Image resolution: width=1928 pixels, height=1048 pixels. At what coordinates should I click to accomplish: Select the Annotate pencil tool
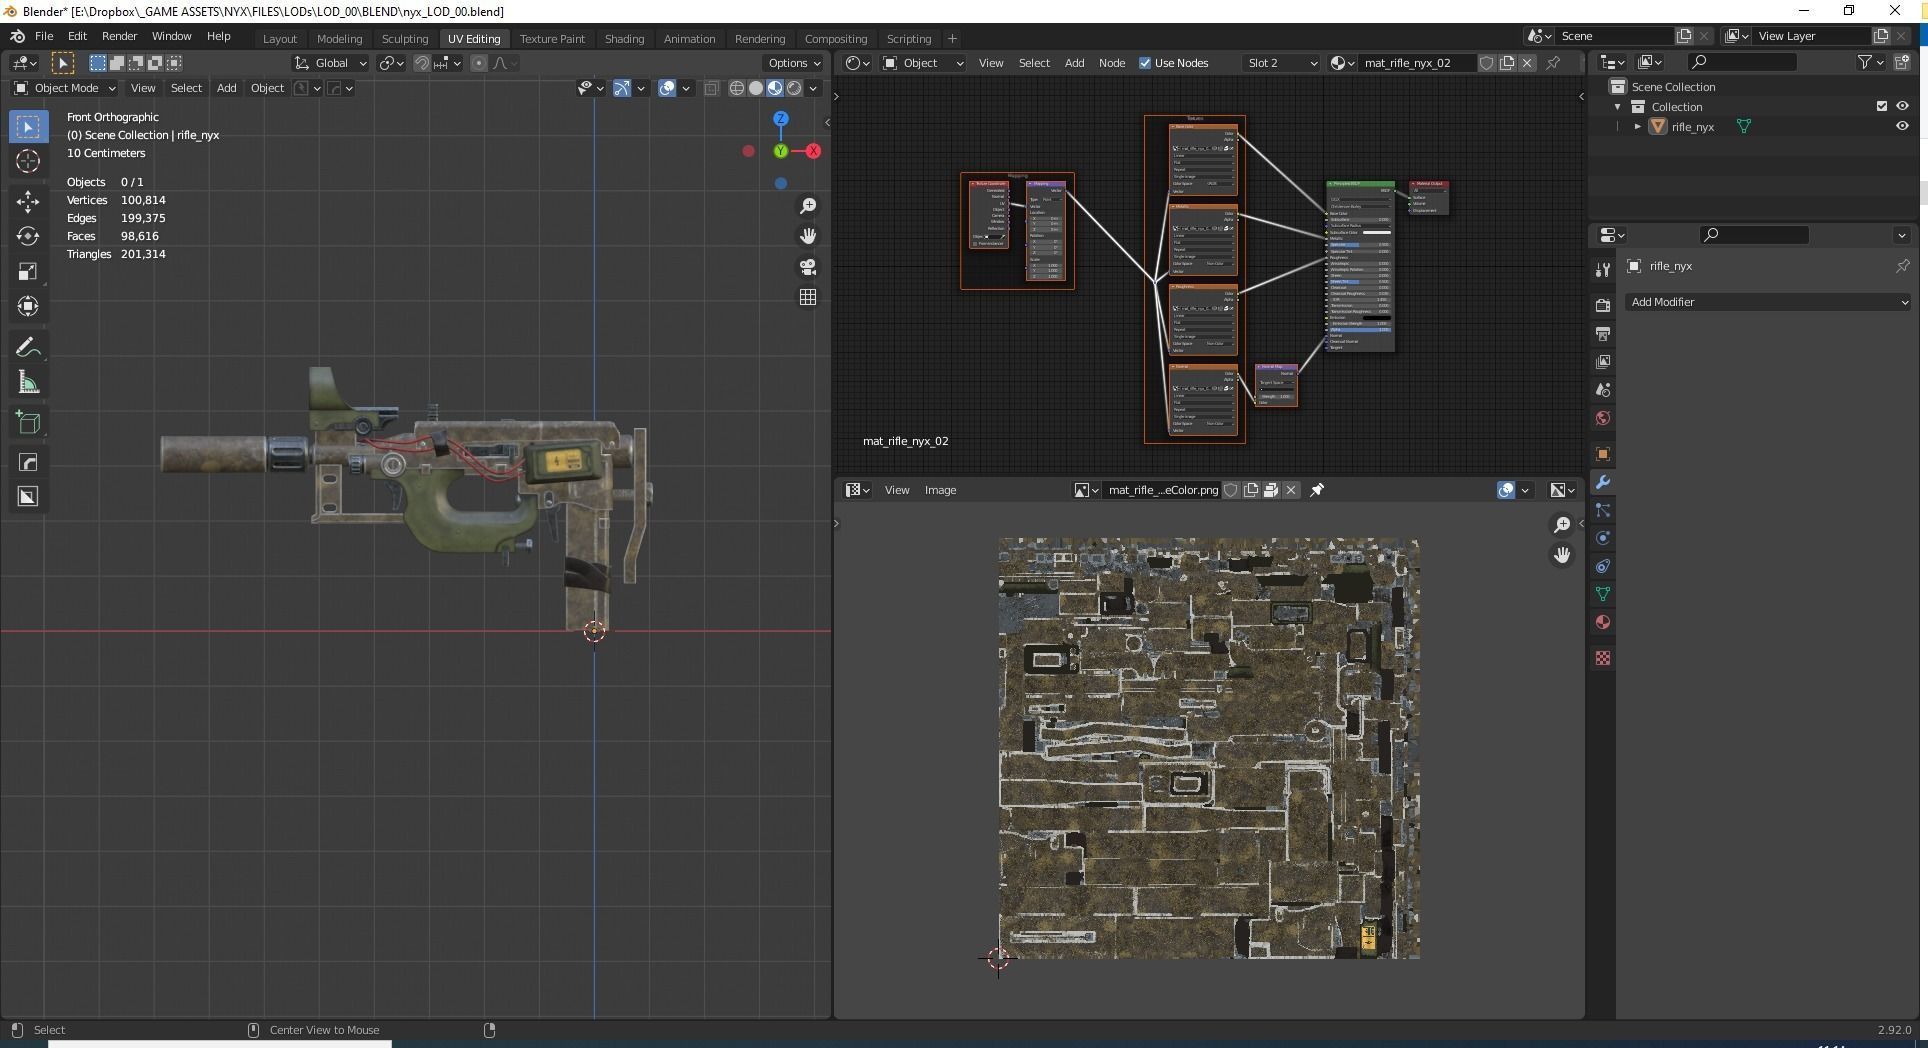coord(27,348)
